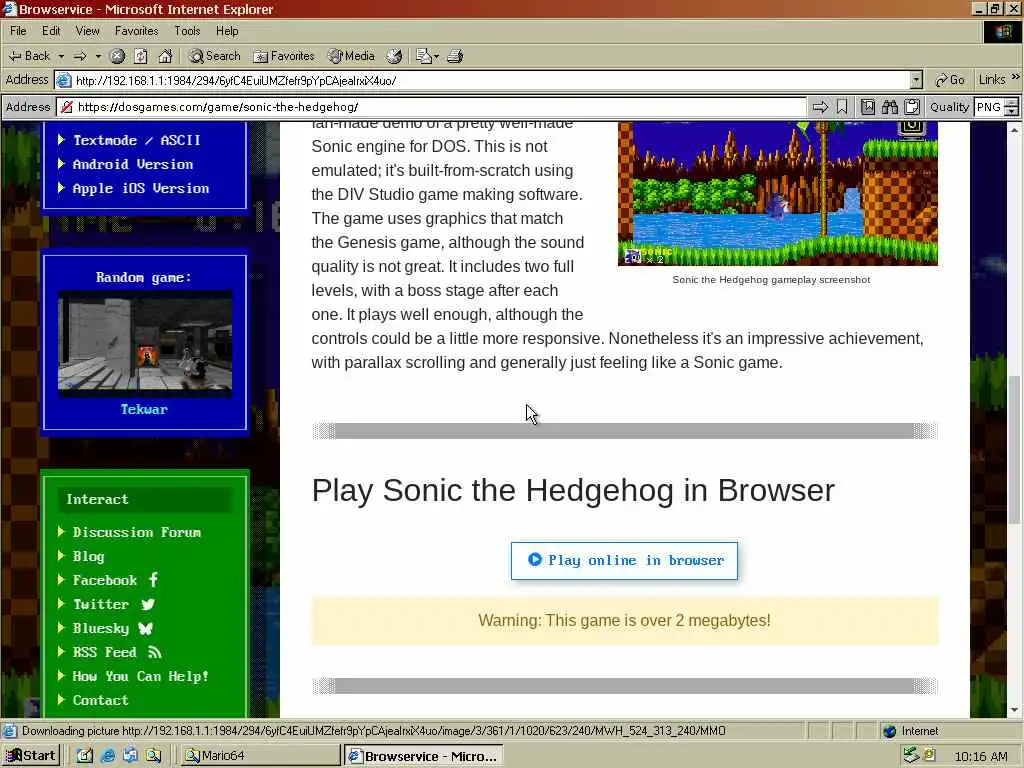Click the Play online in browser button

624,560
